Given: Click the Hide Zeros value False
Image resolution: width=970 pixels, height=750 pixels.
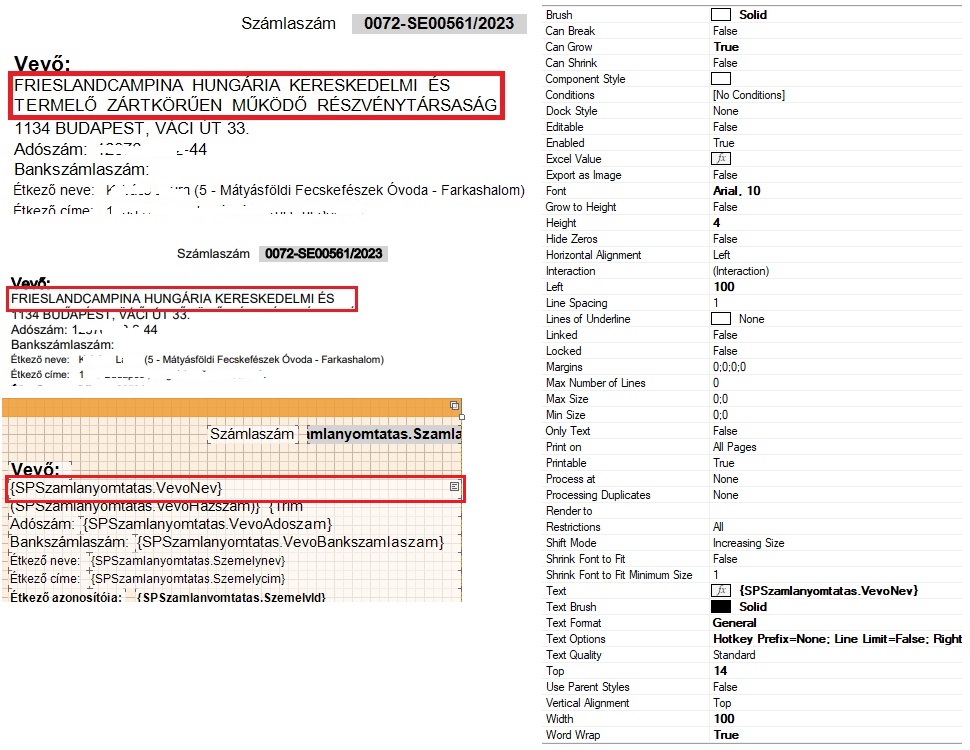Looking at the screenshot, I should (x=725, y=239).
